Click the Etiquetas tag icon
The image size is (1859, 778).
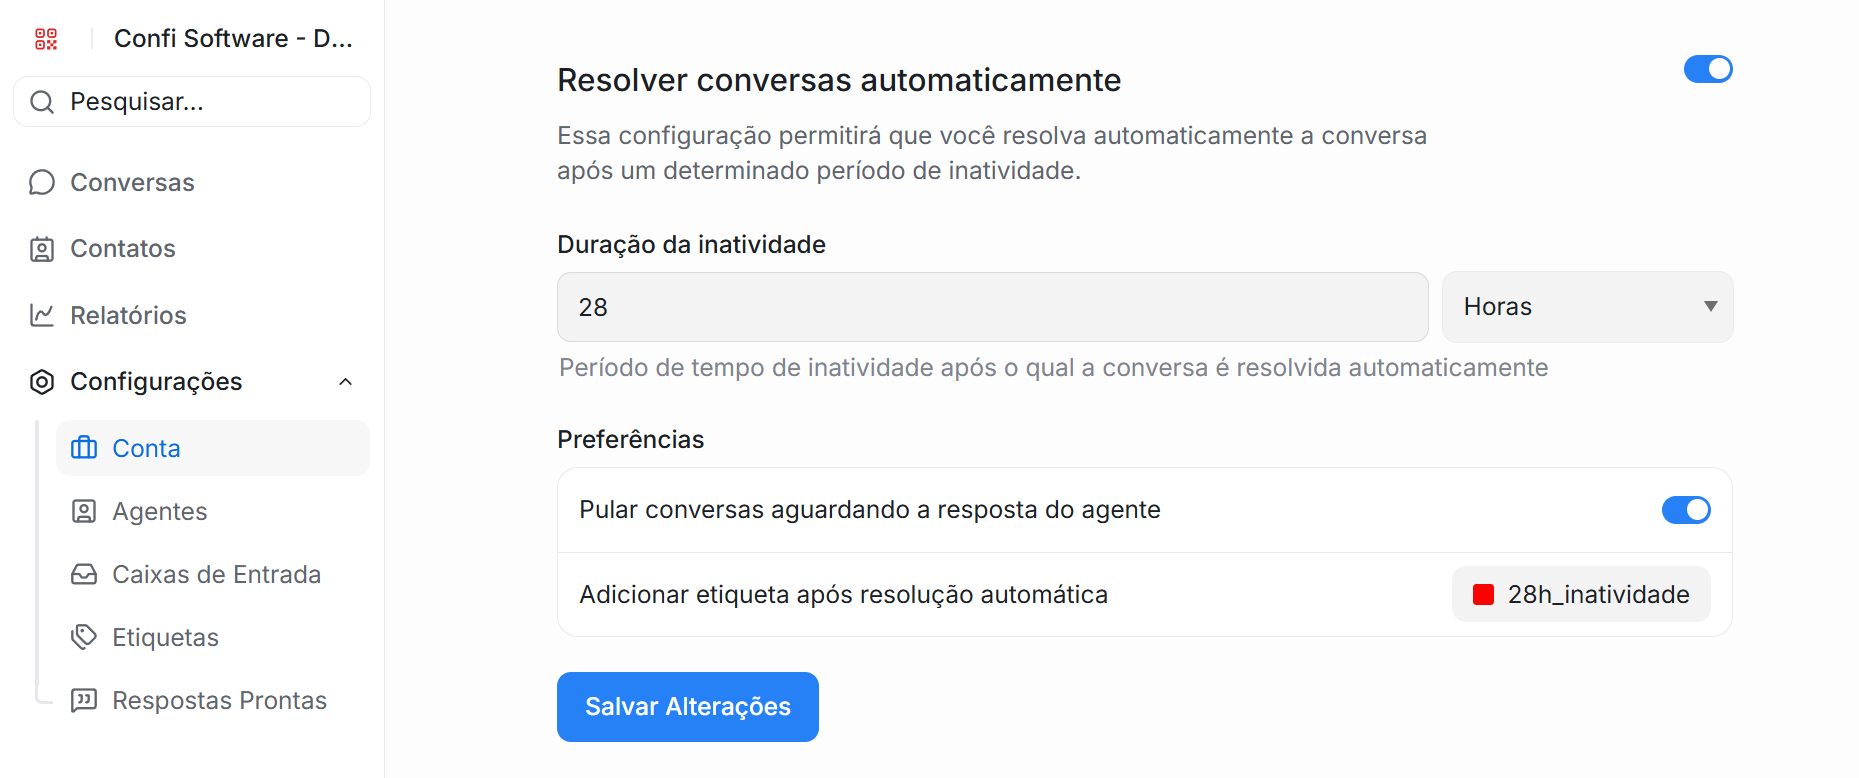(x=84, y=637)
